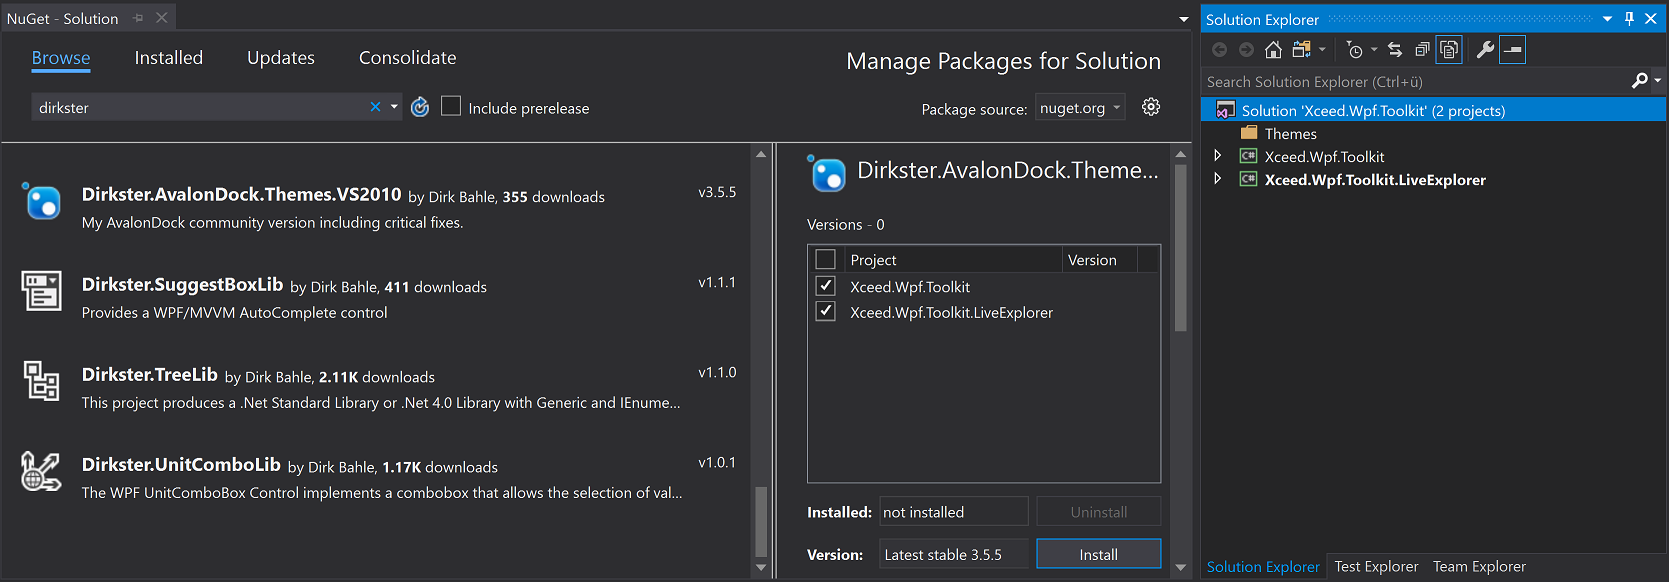This screenshot has height=582, width=1669.
Task: Select the bottom Solution Explorer tab
Action: 1263,566
